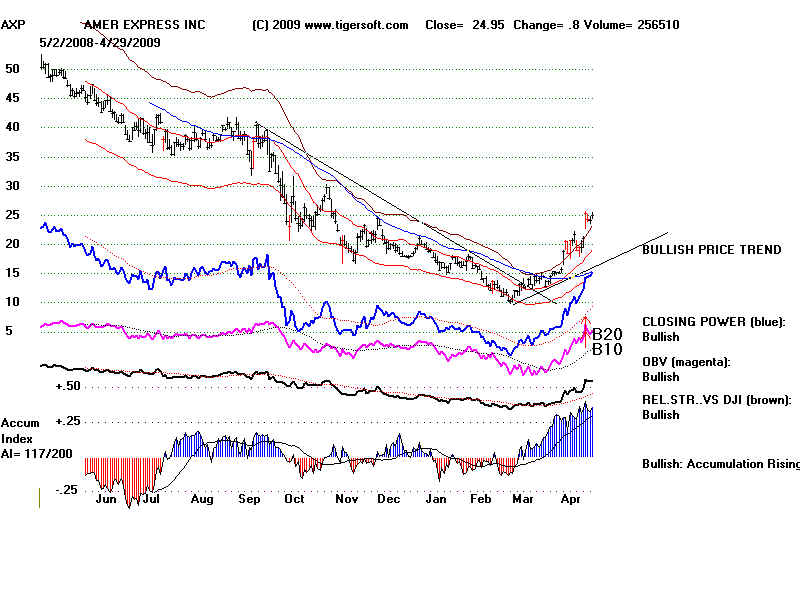Select the Close= 24.95 value
The width and height of the screenshot is (800, 600).
[x=465, y=25]
